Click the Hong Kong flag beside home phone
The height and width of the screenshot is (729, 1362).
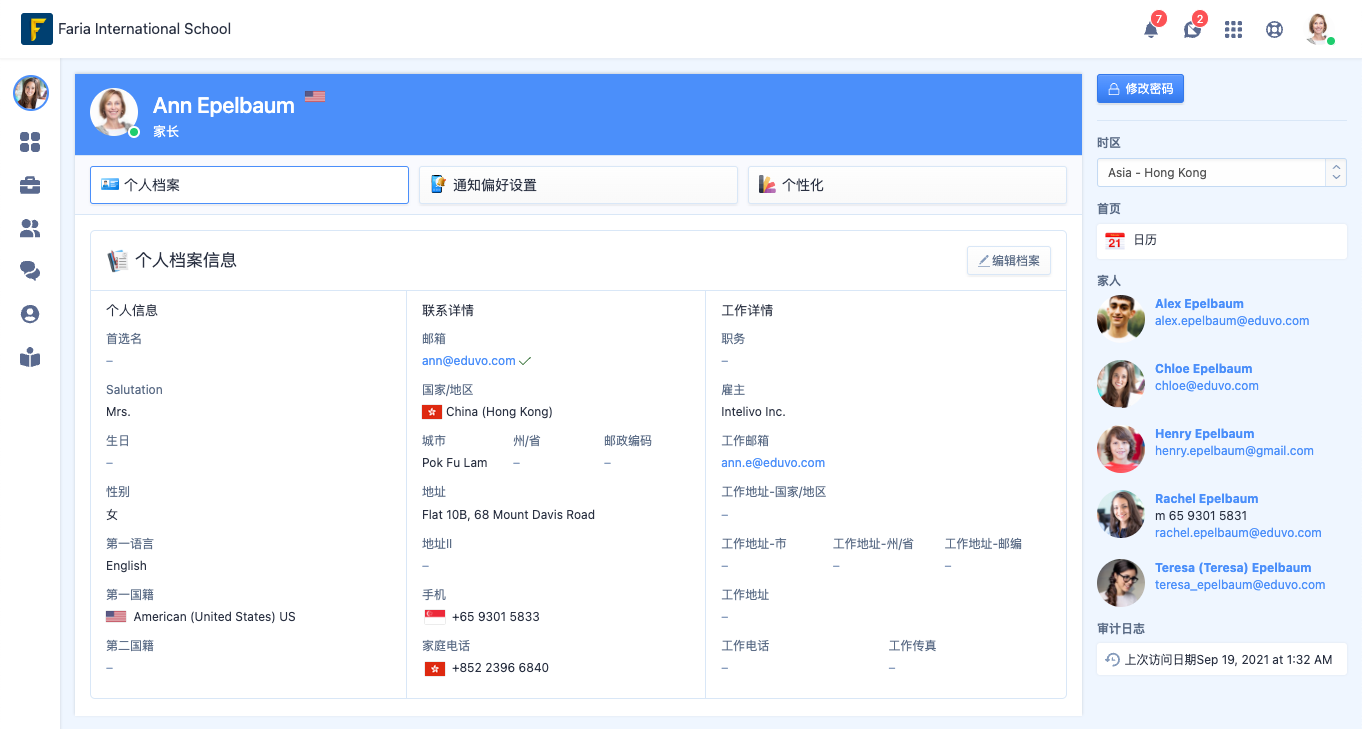(435, 668)
